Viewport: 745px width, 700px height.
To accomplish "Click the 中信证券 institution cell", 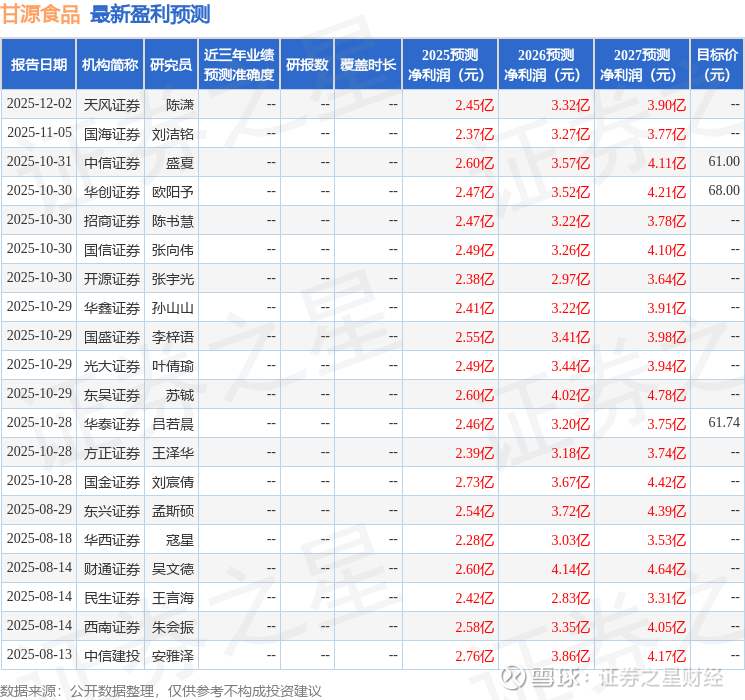I will coord(112,163).
